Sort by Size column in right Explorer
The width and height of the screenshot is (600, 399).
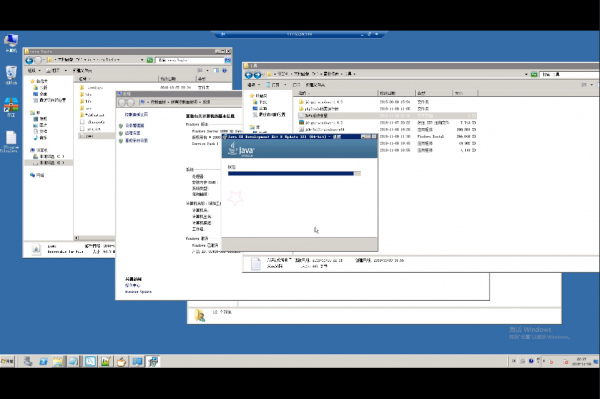(465, 93)
